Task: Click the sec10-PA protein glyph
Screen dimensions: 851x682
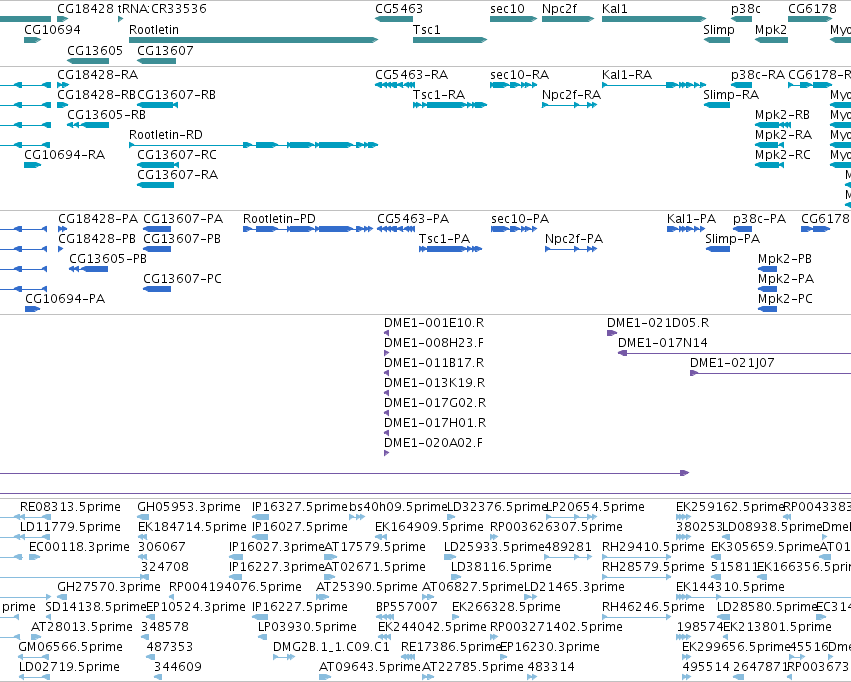Action: point(514,229)
